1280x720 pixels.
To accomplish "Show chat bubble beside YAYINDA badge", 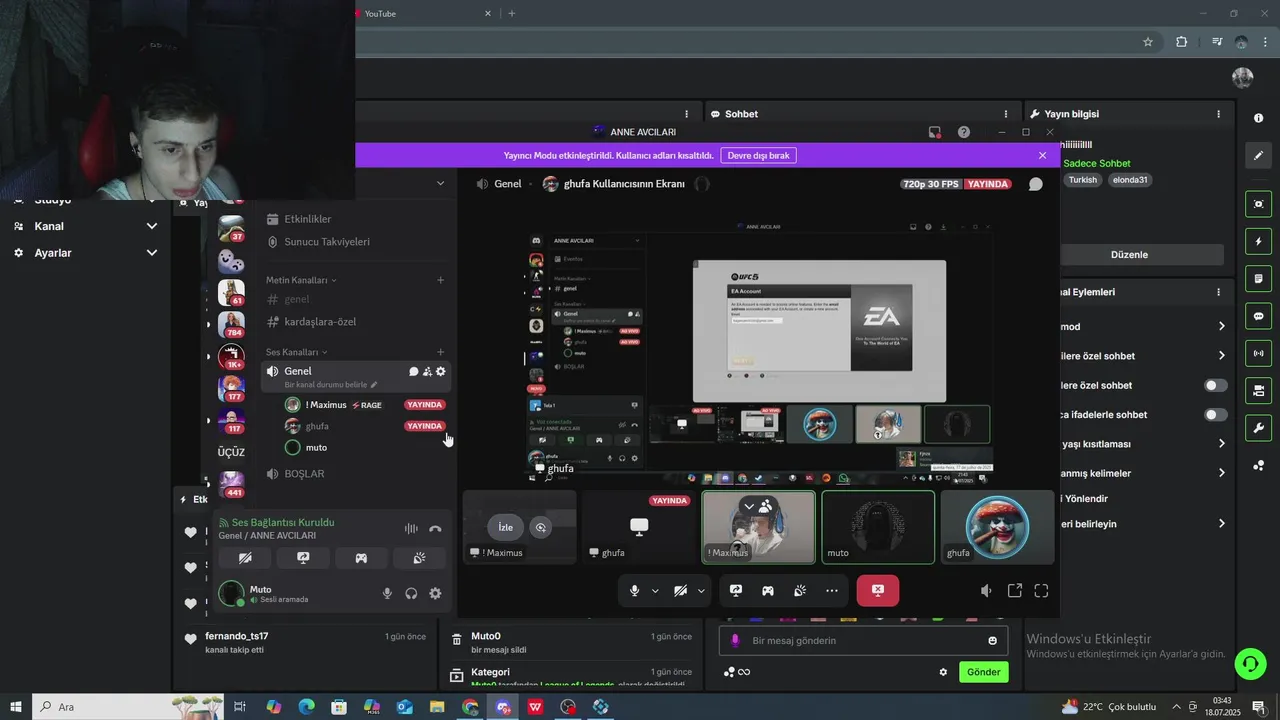I will point(1036,184).
